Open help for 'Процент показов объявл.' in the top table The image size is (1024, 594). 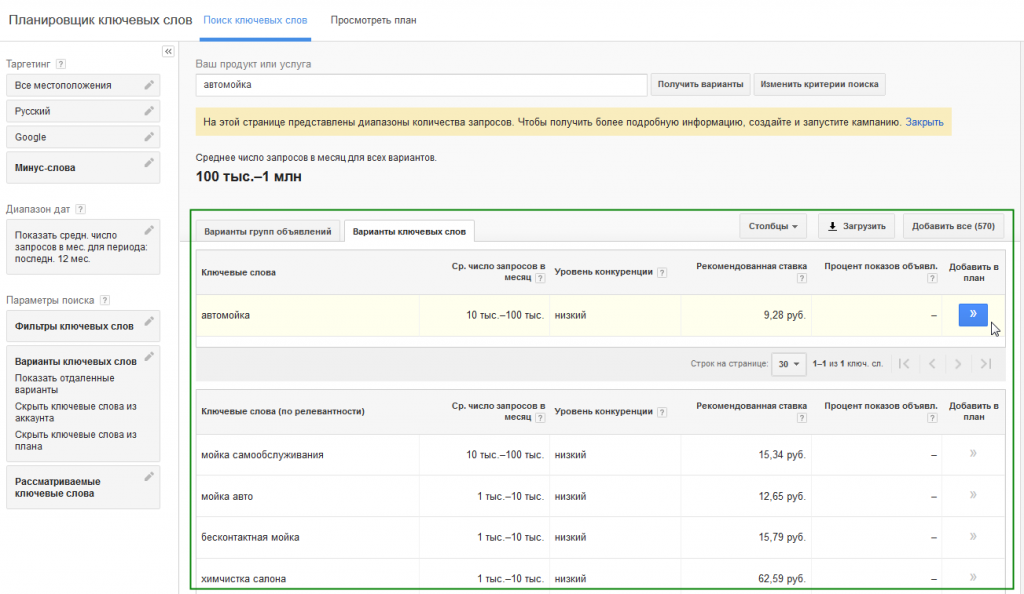click(x=933, y=278)
